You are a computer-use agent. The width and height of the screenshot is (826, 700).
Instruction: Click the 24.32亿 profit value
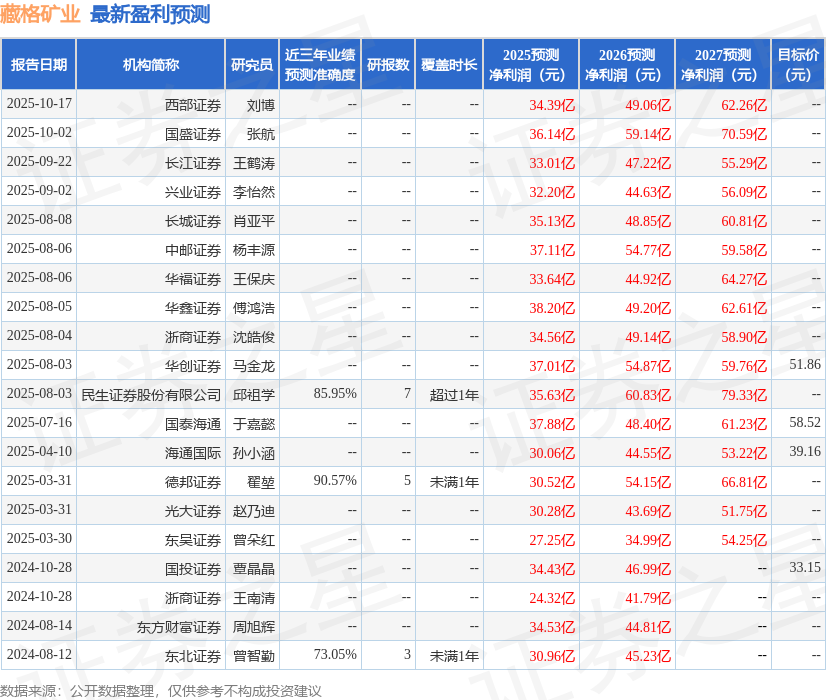[x=552, y=598]
